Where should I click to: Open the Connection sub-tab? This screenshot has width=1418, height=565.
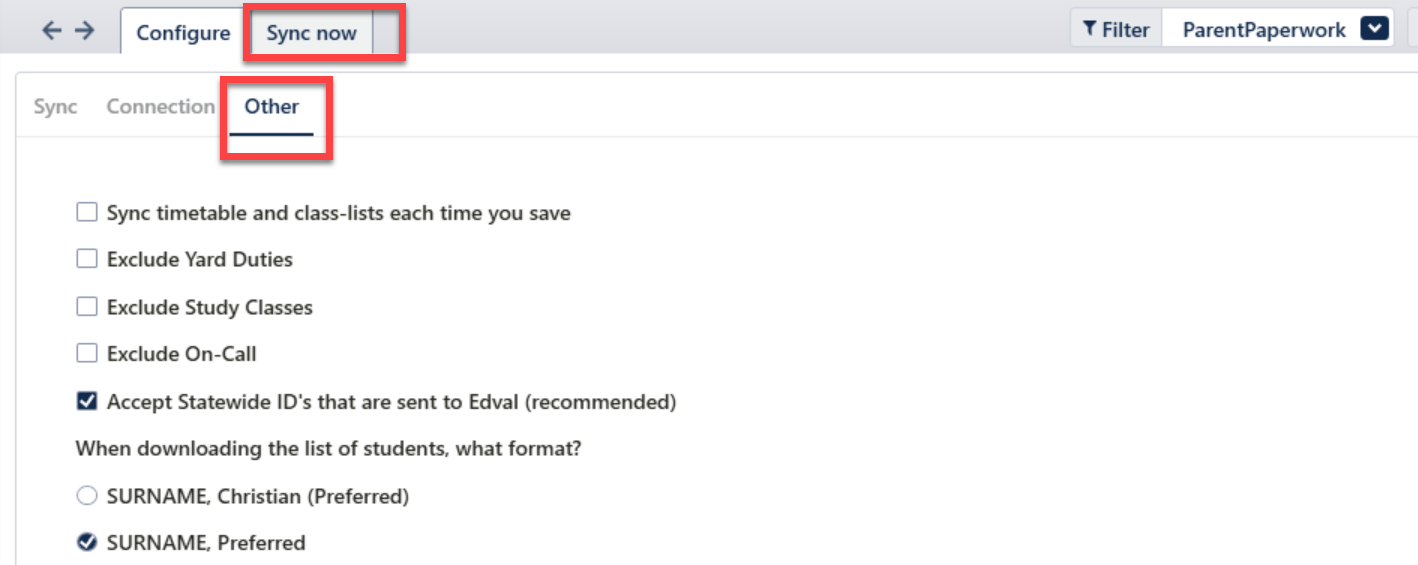pyautogui.click(x=160, y=107)
